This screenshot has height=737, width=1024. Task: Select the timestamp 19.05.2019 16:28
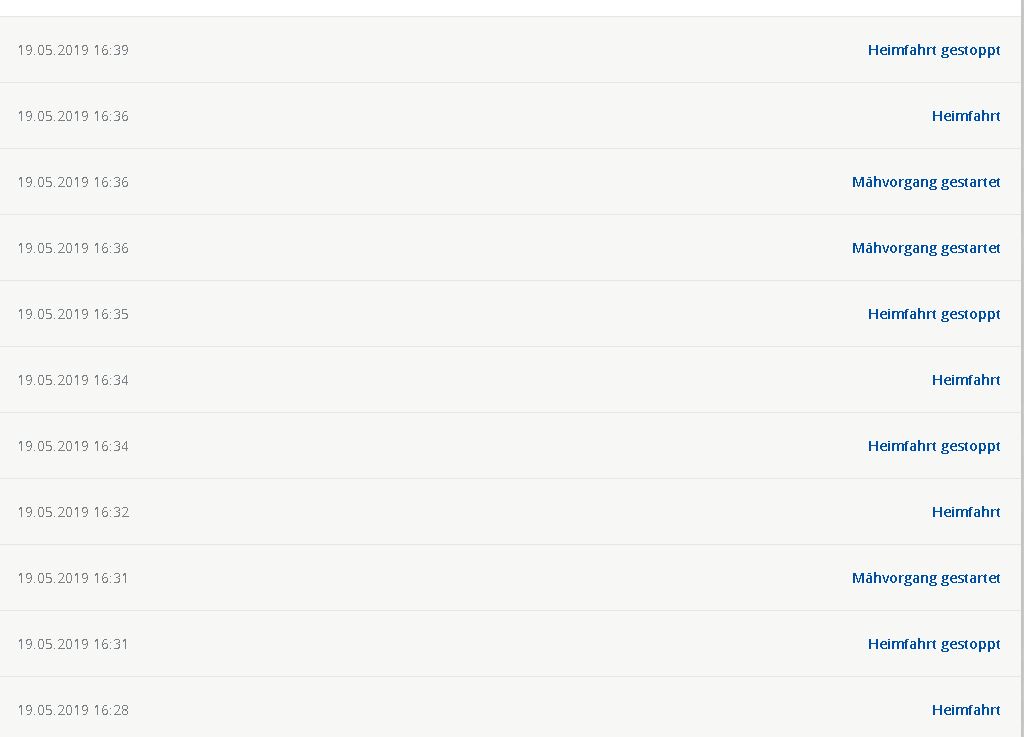[x=73, y=710]
